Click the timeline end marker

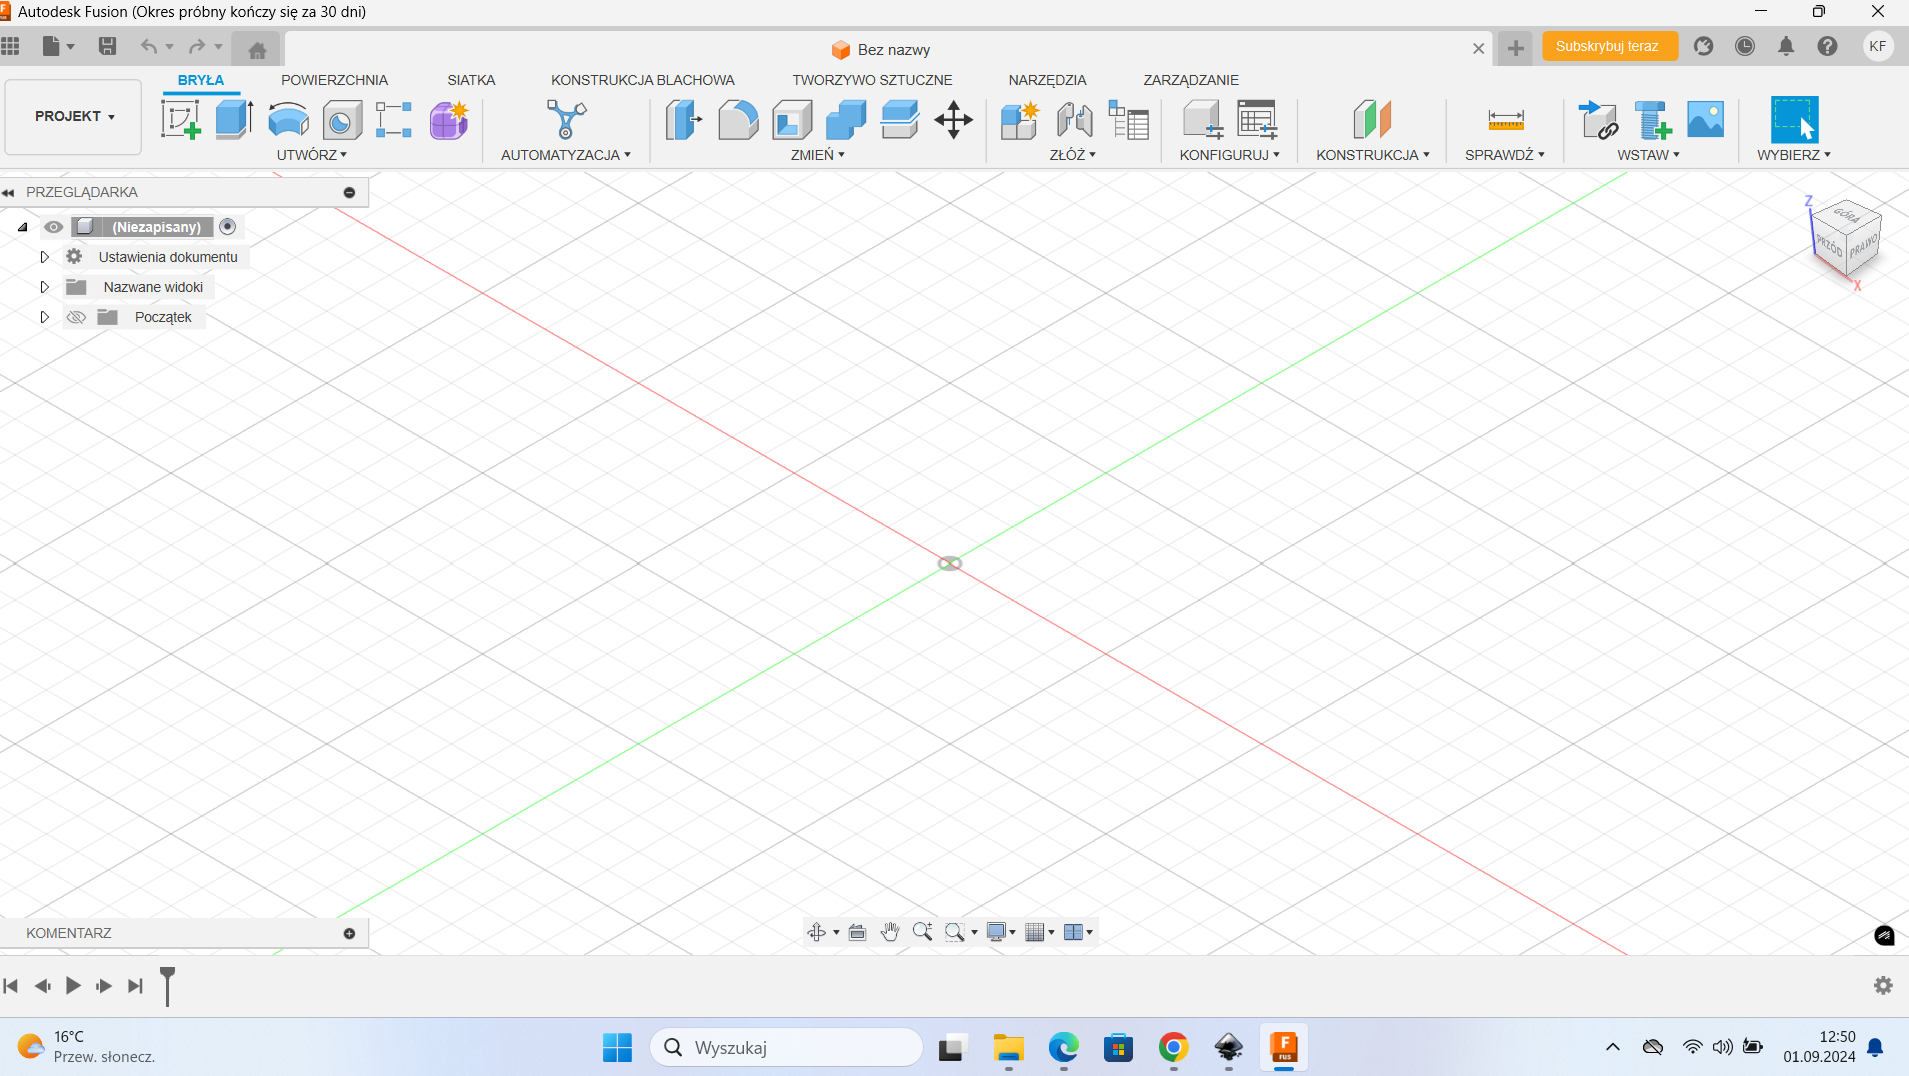tap(168, 986)
